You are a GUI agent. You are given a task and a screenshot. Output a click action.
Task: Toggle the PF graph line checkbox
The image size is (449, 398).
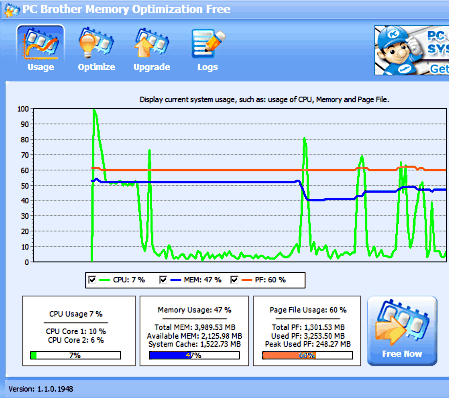click(234, 280)
